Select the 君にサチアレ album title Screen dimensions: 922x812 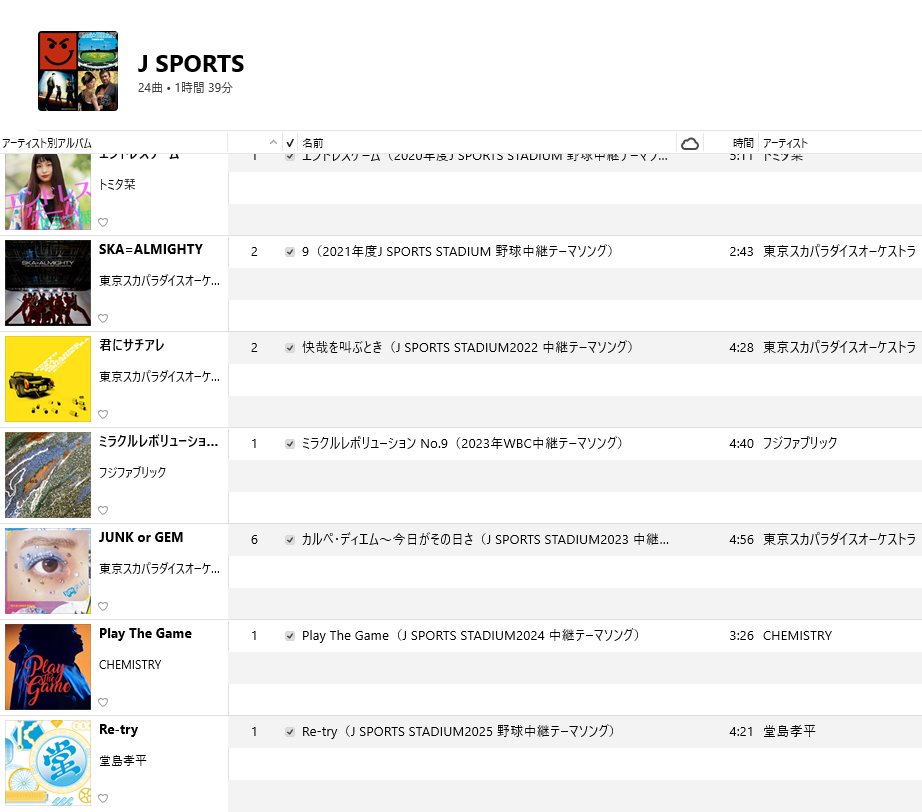point(131,345)
